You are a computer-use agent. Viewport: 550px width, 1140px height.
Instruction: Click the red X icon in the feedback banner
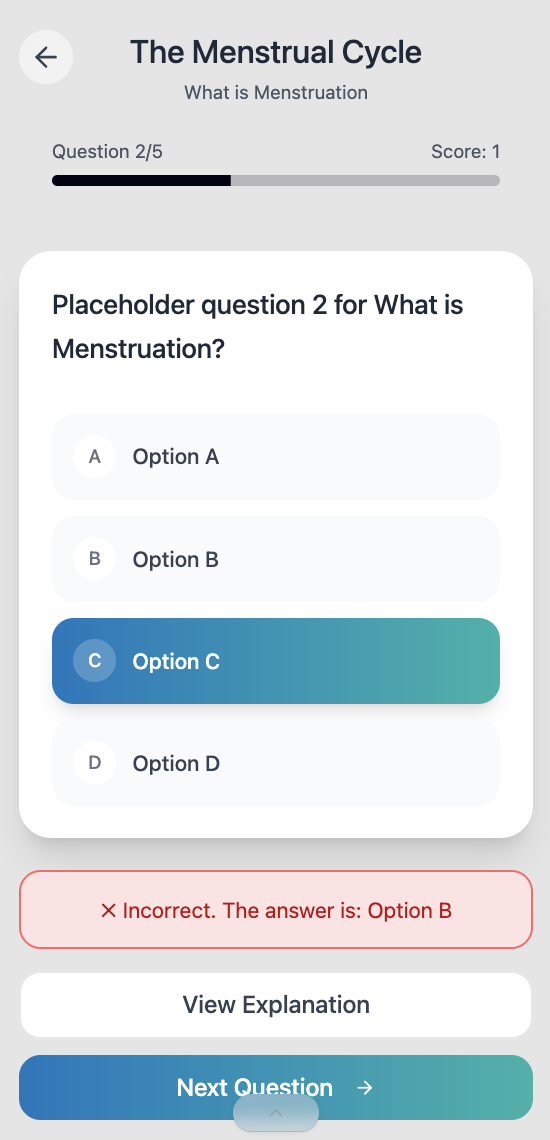coord(108,910)
